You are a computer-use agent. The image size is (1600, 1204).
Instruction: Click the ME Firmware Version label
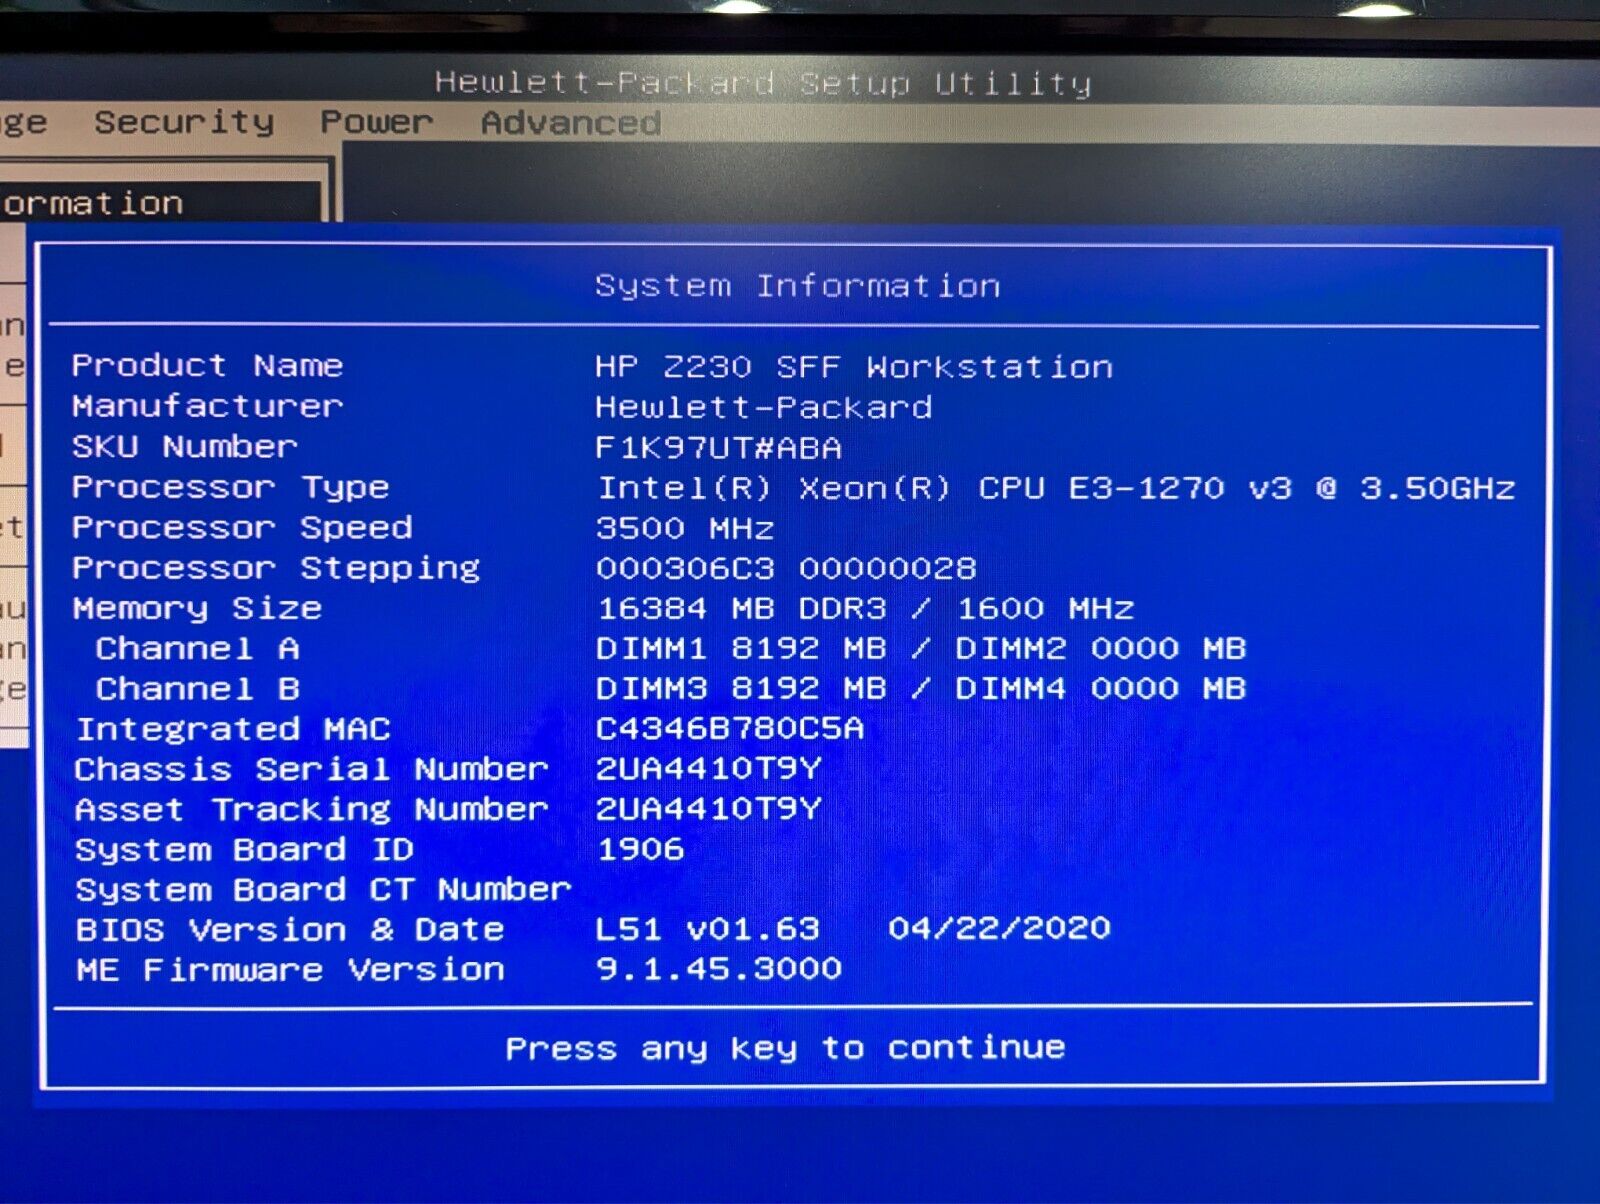290,970
